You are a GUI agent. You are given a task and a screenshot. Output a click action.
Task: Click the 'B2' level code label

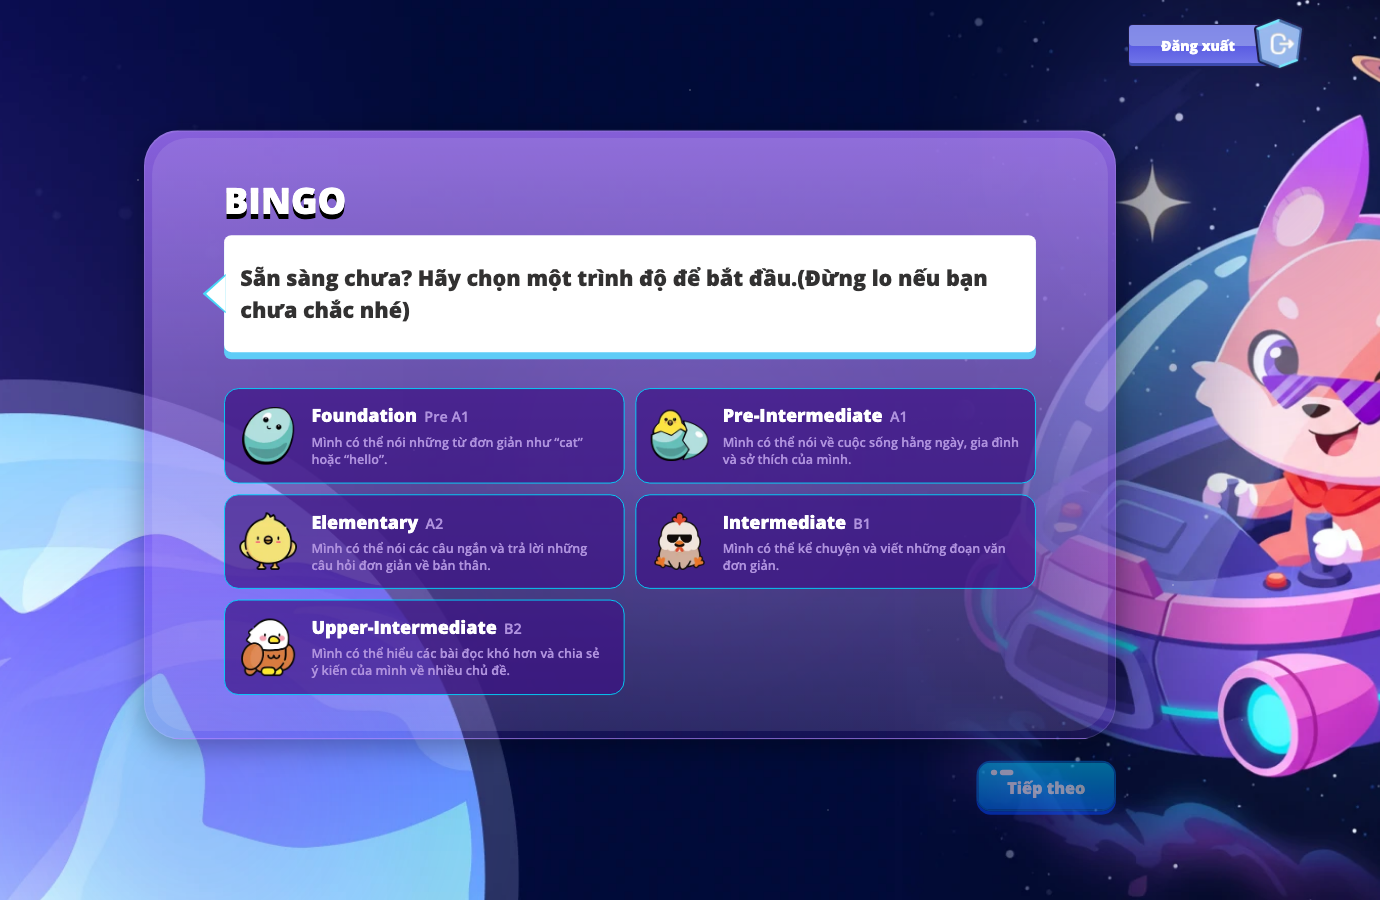[513, 629]
